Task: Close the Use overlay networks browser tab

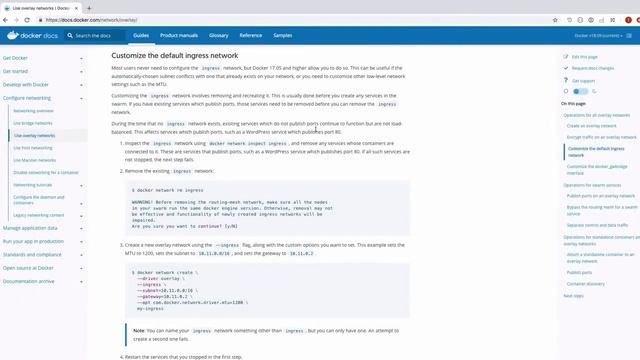Action: [76, 8]
